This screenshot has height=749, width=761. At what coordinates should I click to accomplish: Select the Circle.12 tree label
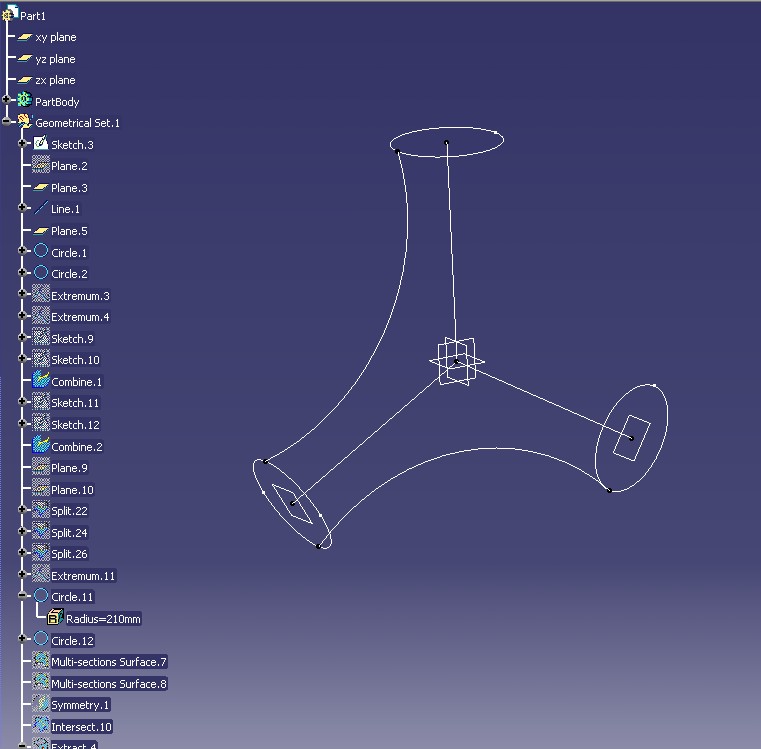72,641
